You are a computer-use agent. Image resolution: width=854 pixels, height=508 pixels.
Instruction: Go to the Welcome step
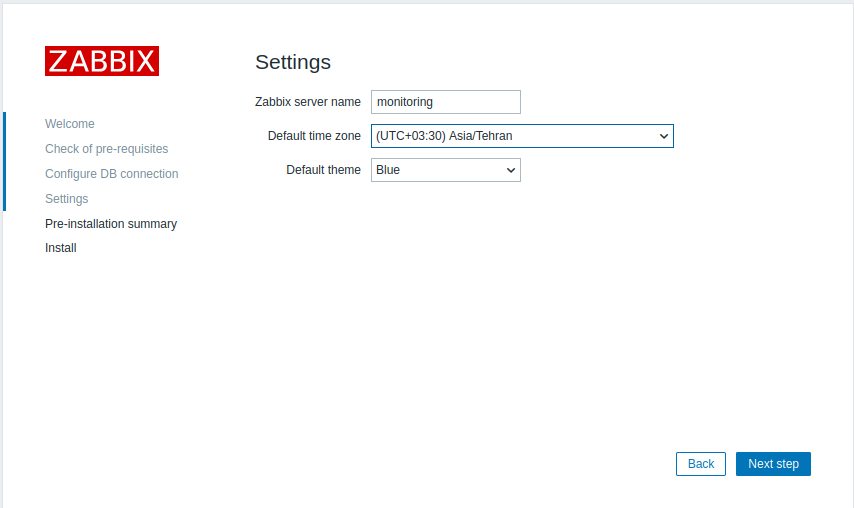(70, 124)
